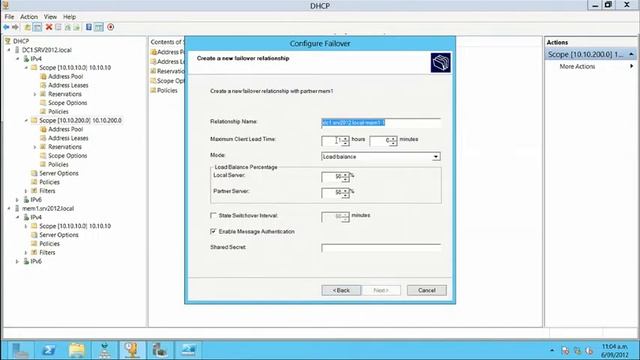Expand Reservations under Scope [10.10.200.0]

[35, 147]
